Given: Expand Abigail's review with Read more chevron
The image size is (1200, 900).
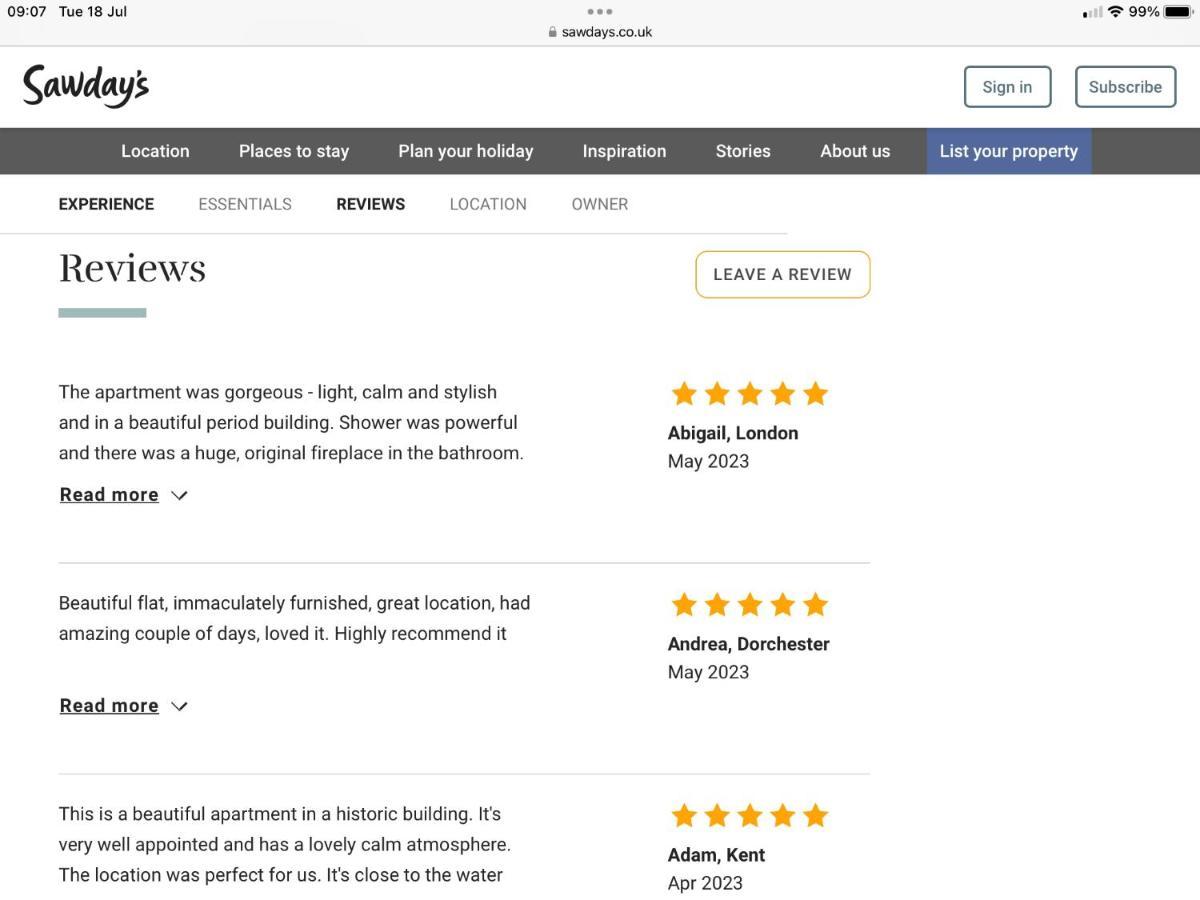Looking at the screenshot, I should click(179, 495).
